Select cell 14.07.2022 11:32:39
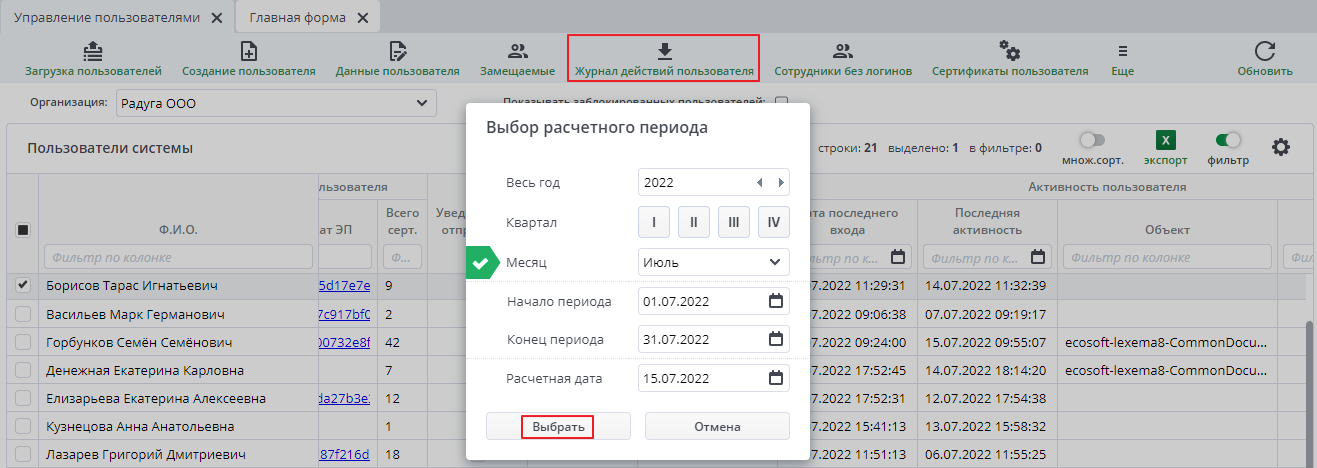Image resolution: width=1317 pixels, height=468 pixels. click(987, 286)
